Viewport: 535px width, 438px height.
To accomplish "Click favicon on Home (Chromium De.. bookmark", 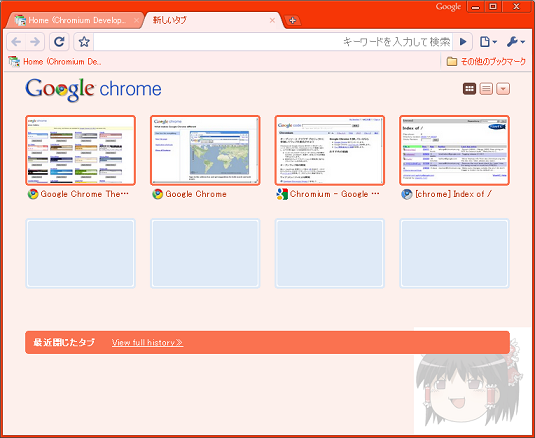I will click(14, 62).
